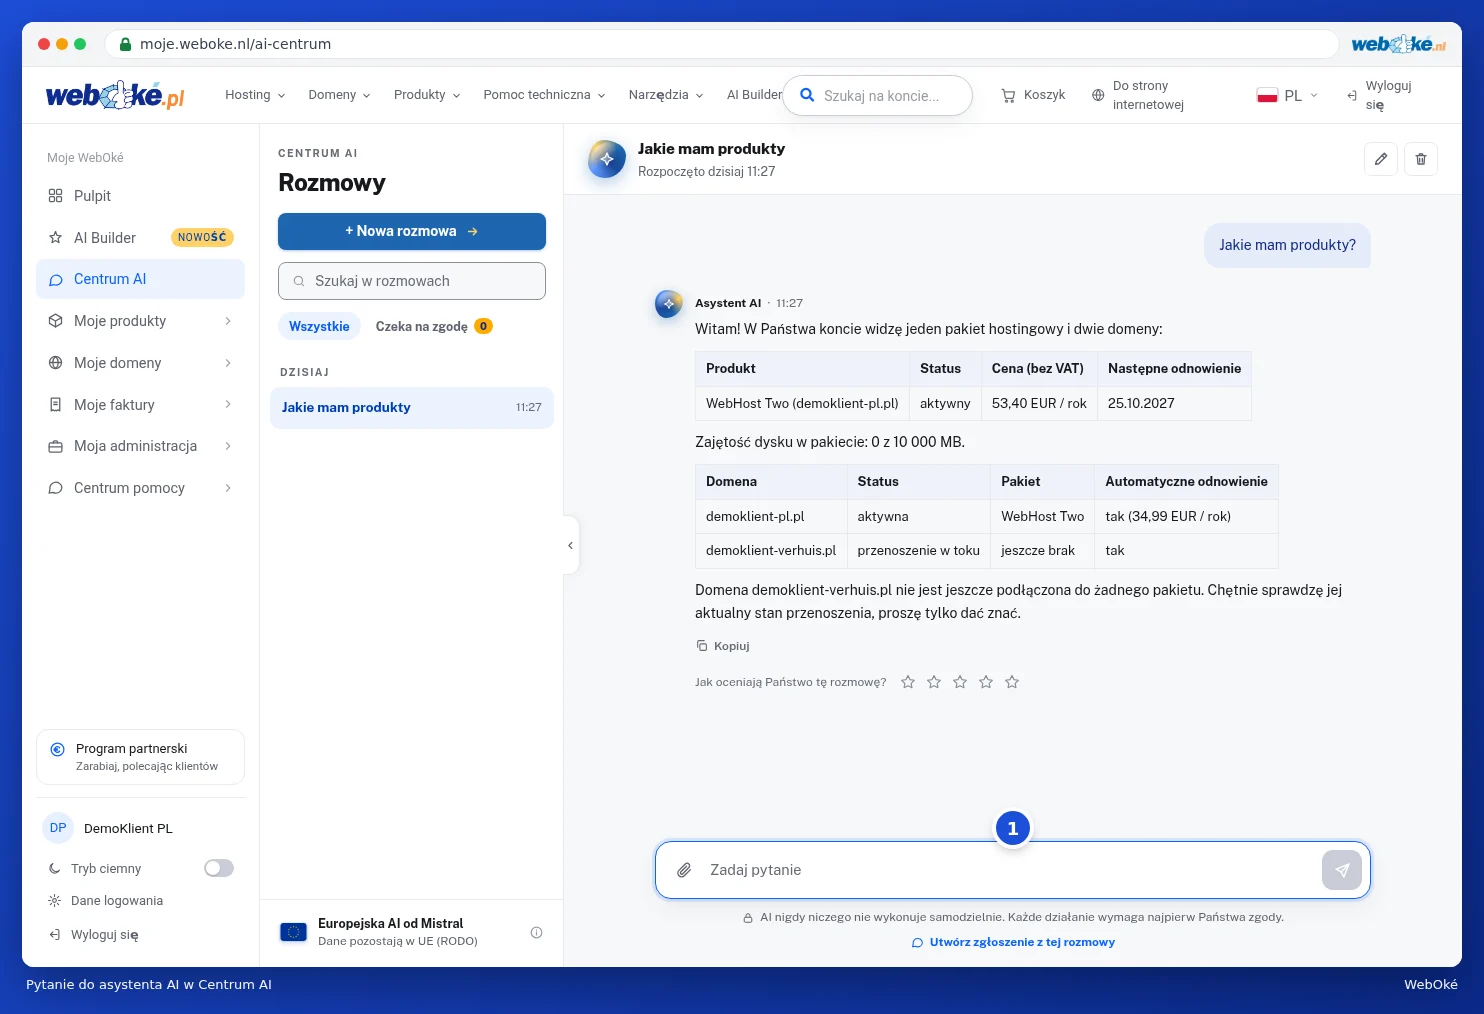
Task: Open Centrum AI in the sidebar
Action: [141, 279]
